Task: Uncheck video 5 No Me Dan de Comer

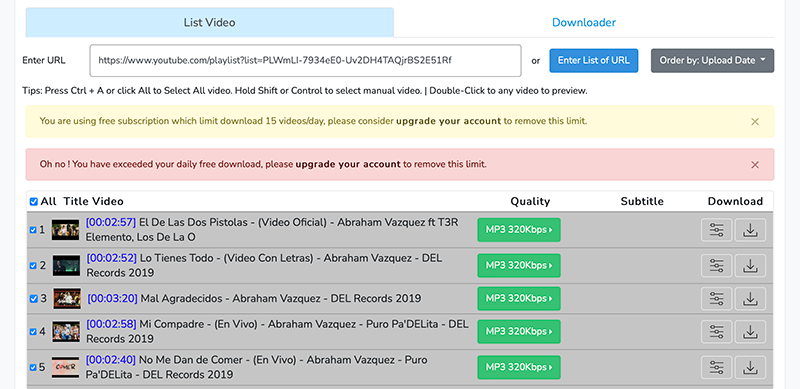Action: coord(33,367)
